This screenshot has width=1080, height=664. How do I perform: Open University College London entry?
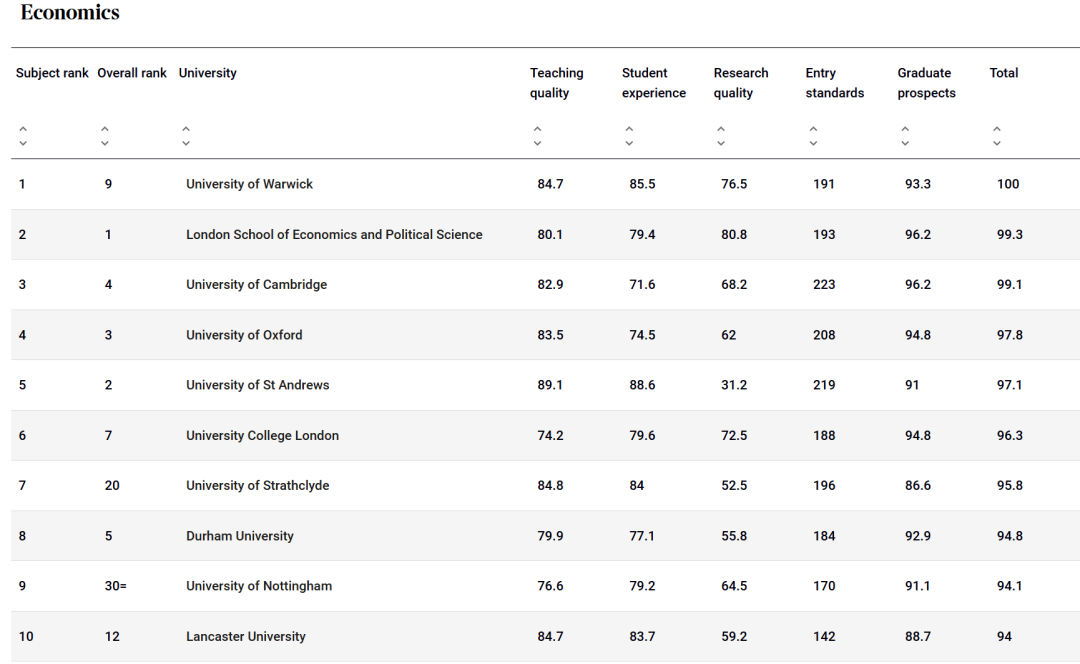click(262, 435)
